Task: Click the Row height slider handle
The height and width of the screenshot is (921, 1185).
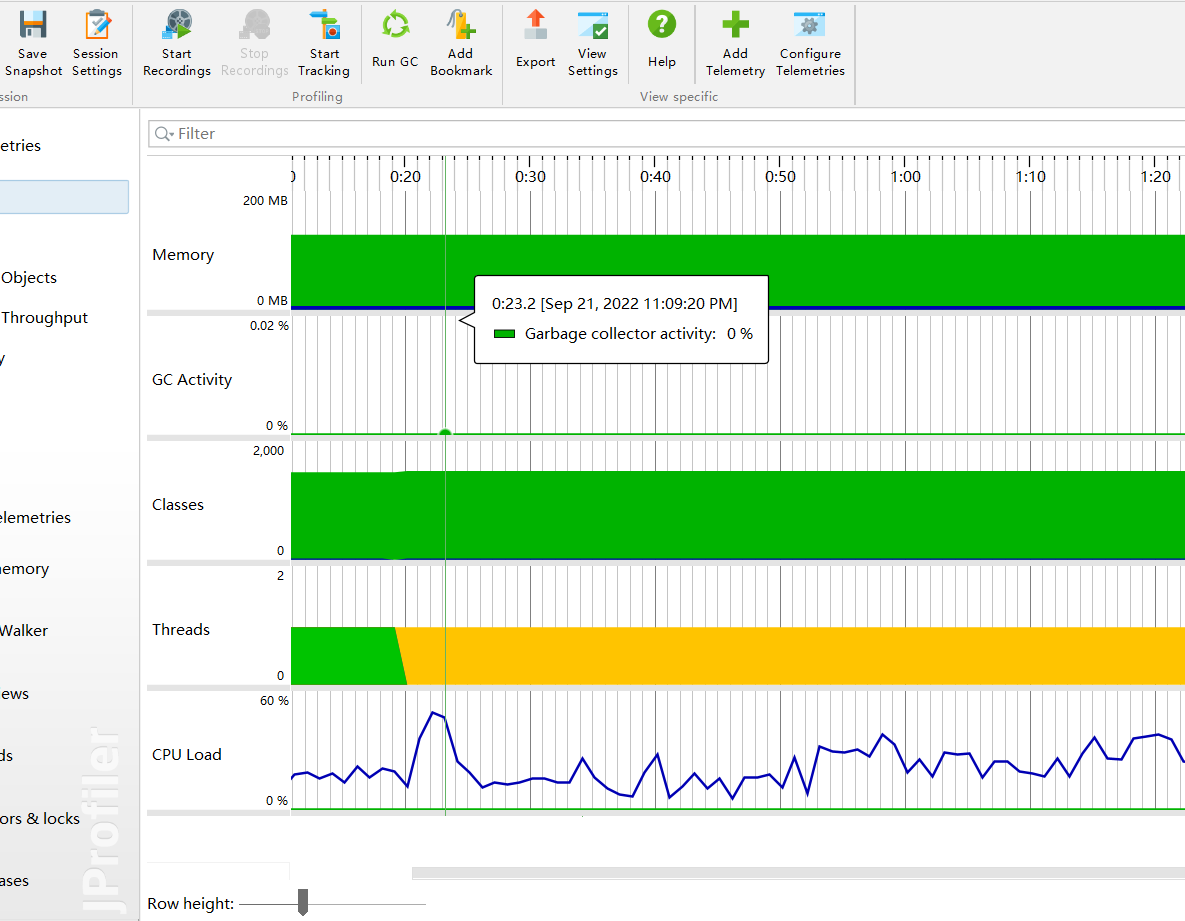Action: pos(303,902)
